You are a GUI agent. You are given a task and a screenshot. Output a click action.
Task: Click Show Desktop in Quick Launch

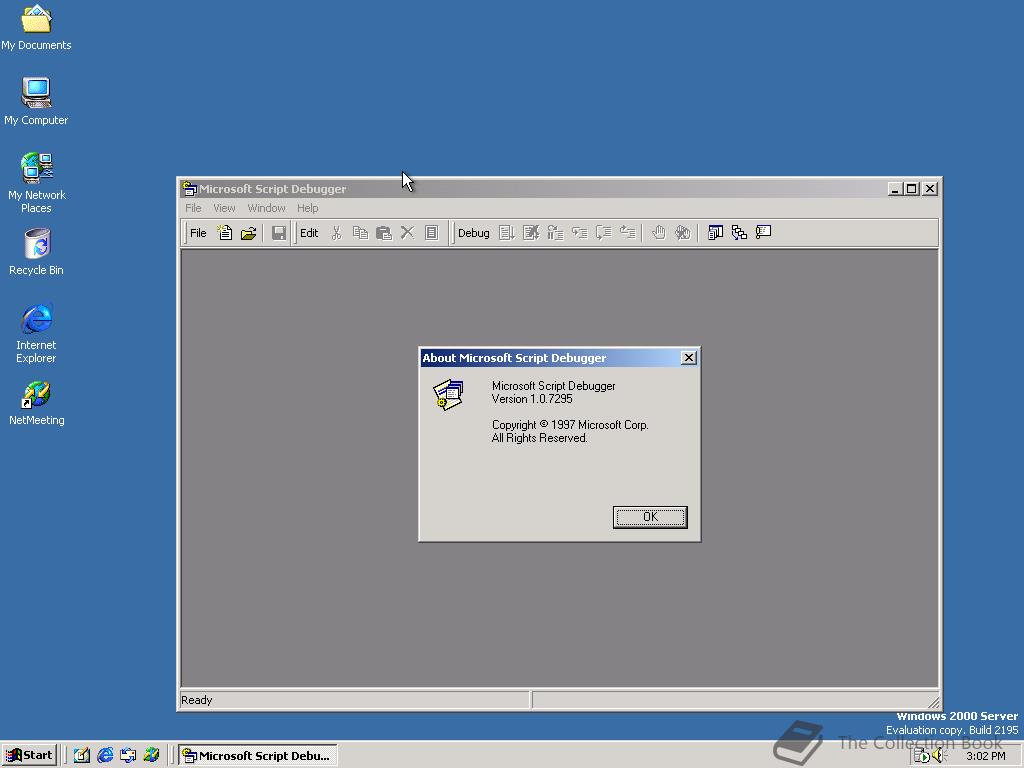(x=82, y=756)
